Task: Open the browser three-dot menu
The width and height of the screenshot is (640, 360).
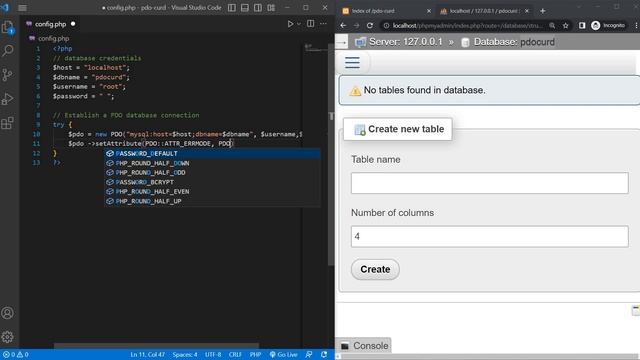Action: tap(636, 25)
